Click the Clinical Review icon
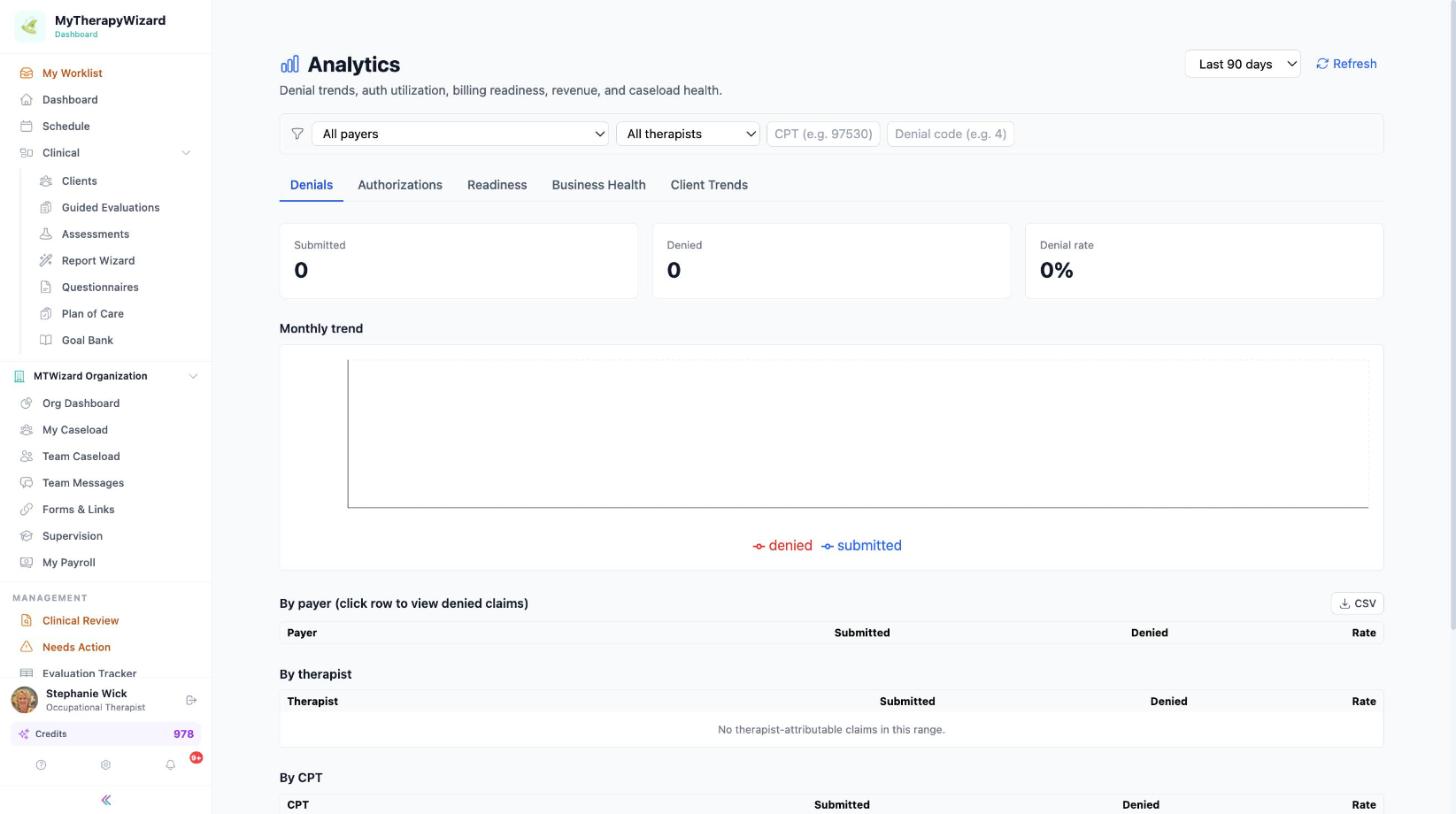The height and width of the screenshot is (814, 1456). tap(26, 621)
